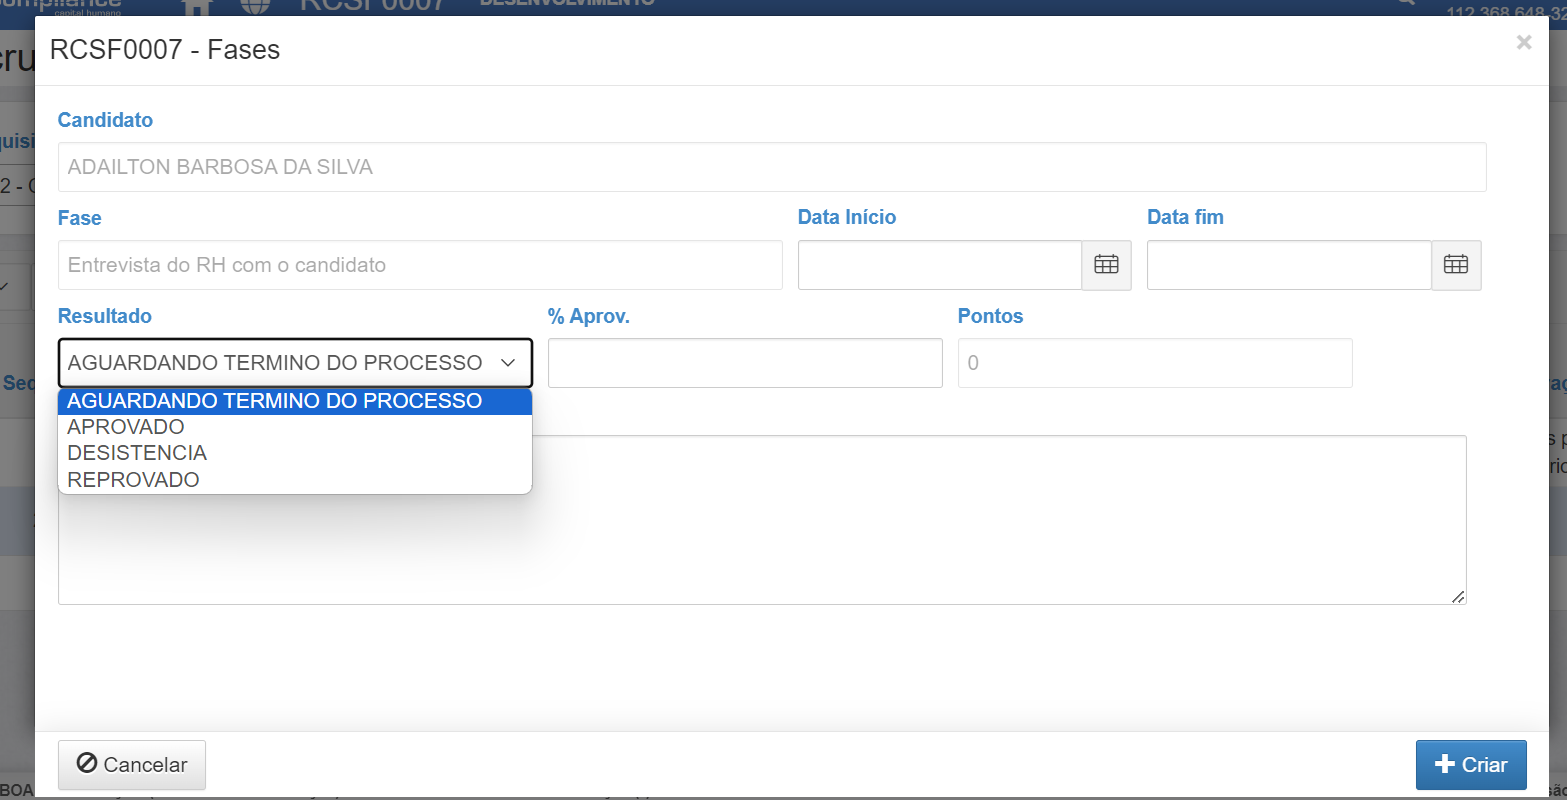Screen dimensions: 1567x800
Task: Focus the Data fim date field
Action: [1289, 265]
